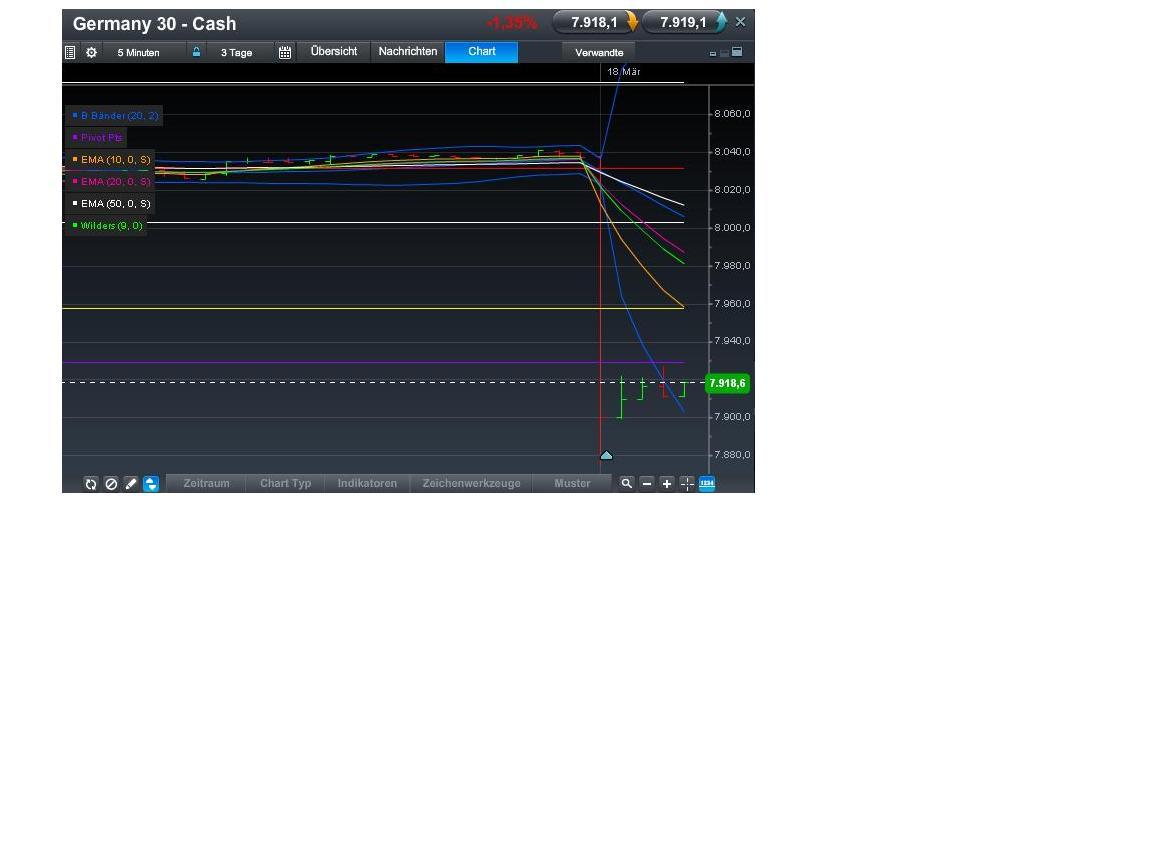Screen dimensions: 1152x864
Task: Select the pencil drawing icon
Action: pos(131,483)
